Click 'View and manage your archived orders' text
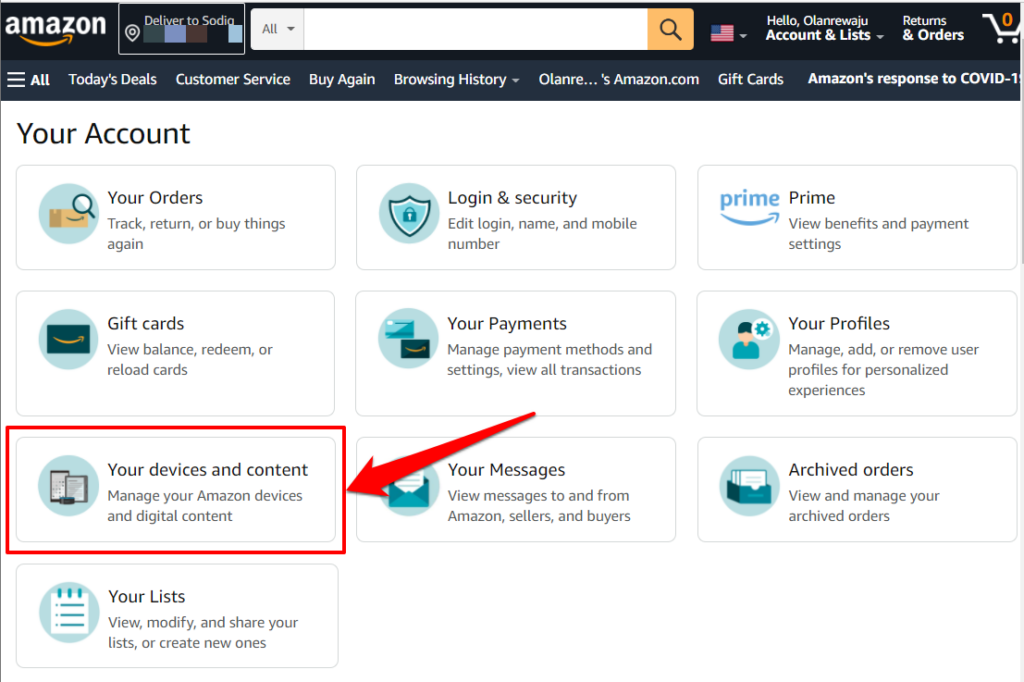Screen dimensions: 1024x682 click(x=864, y=506)
